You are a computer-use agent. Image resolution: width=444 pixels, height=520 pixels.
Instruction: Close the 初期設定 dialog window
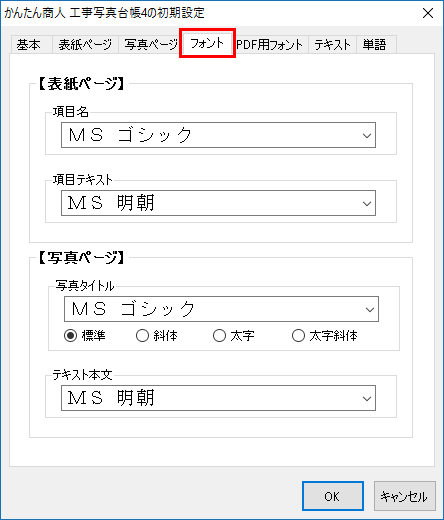coord(428,13)
